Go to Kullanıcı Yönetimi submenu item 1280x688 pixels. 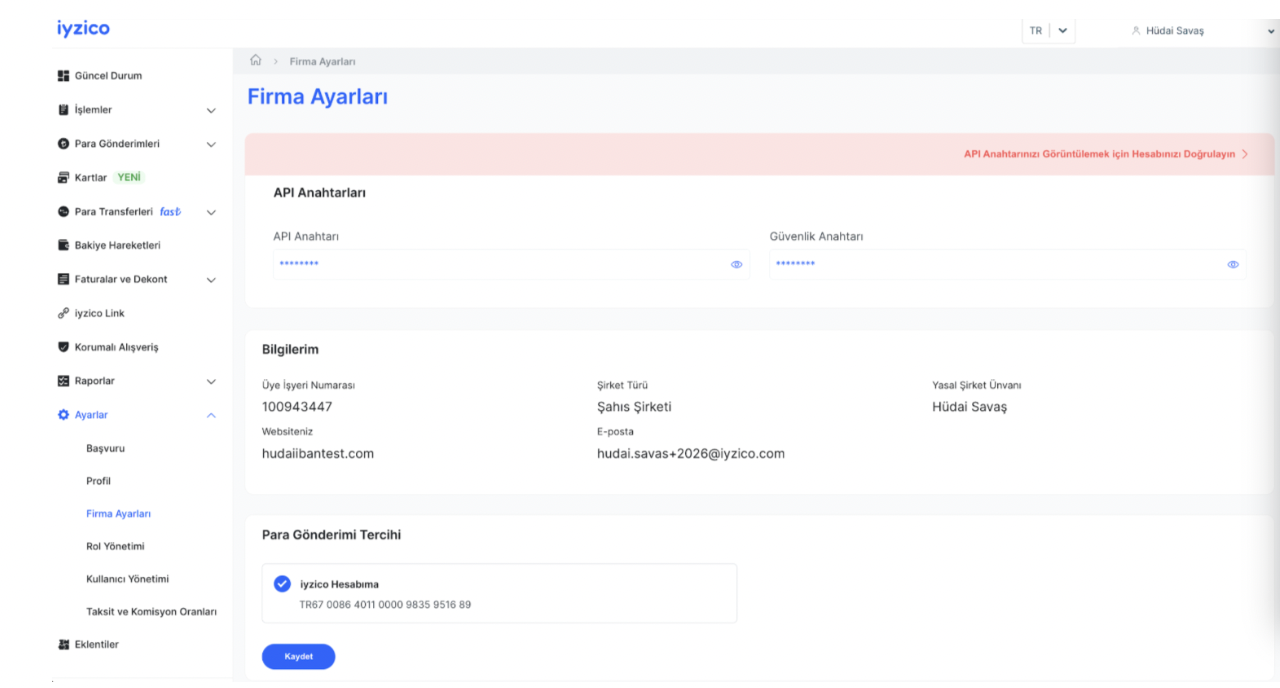[x=127, y=579]
